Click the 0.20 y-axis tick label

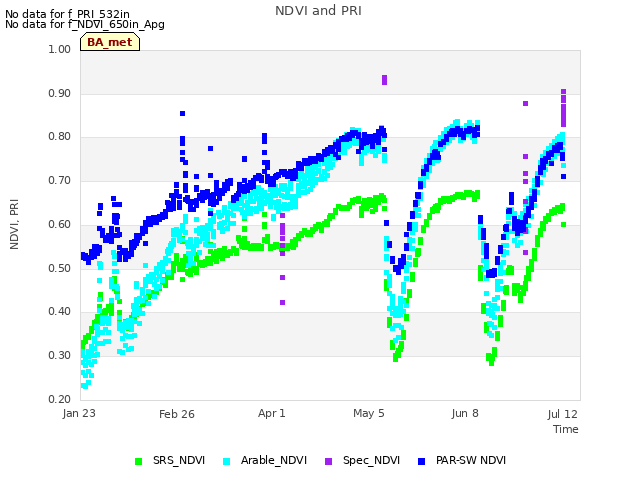pos(60,399)
